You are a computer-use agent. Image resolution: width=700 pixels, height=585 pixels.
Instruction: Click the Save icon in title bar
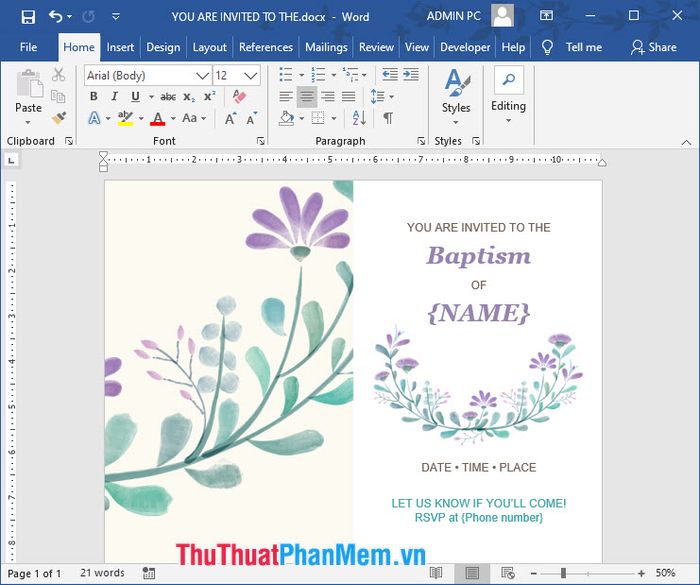coord(28,16)
